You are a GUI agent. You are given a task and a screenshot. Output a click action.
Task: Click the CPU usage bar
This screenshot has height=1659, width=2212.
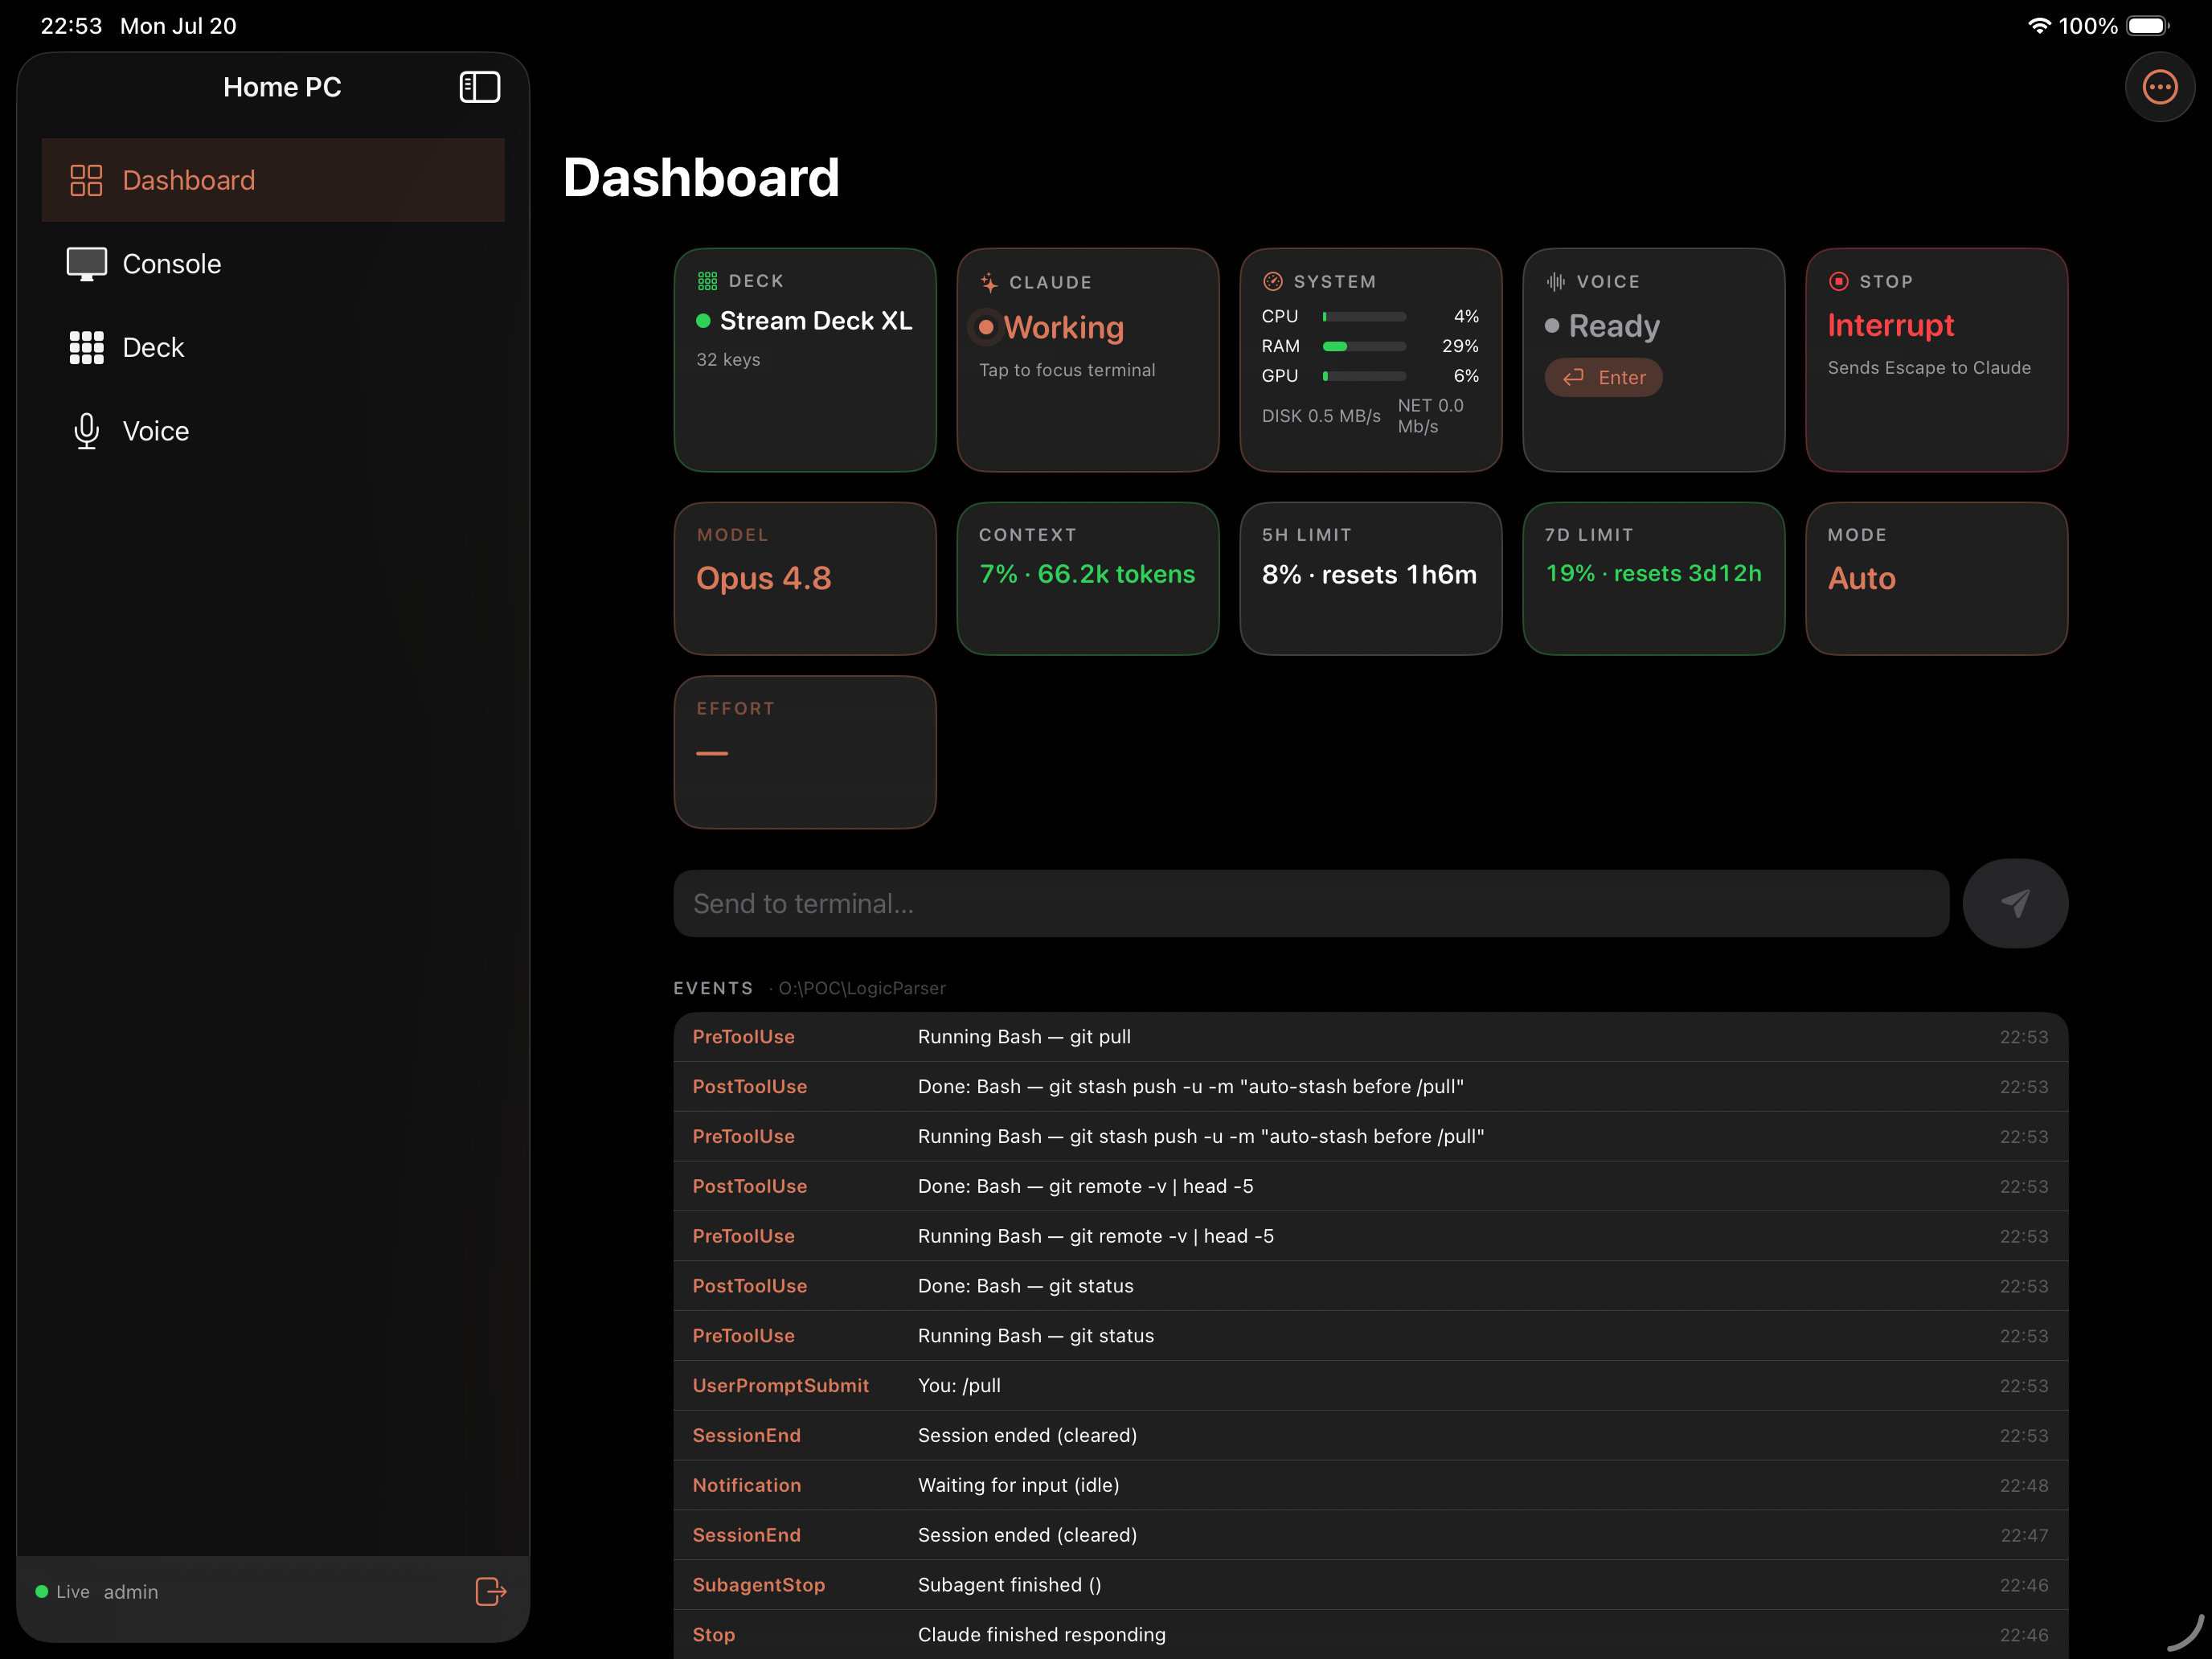click(x=1364, y=316)
